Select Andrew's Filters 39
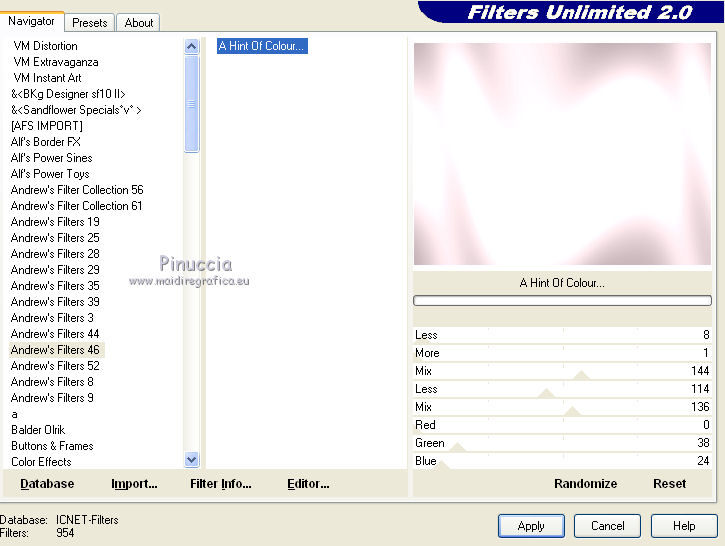Image resolution: width=725 pixels, height=546 pixels. click(55, 302)
